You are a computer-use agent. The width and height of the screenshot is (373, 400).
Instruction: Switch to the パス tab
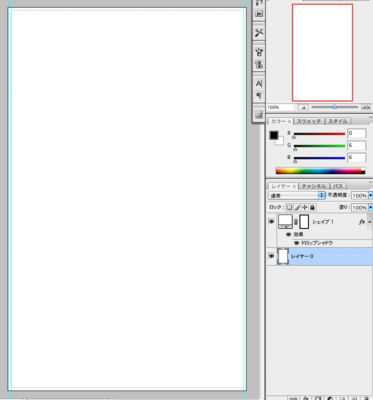(338, 186)
